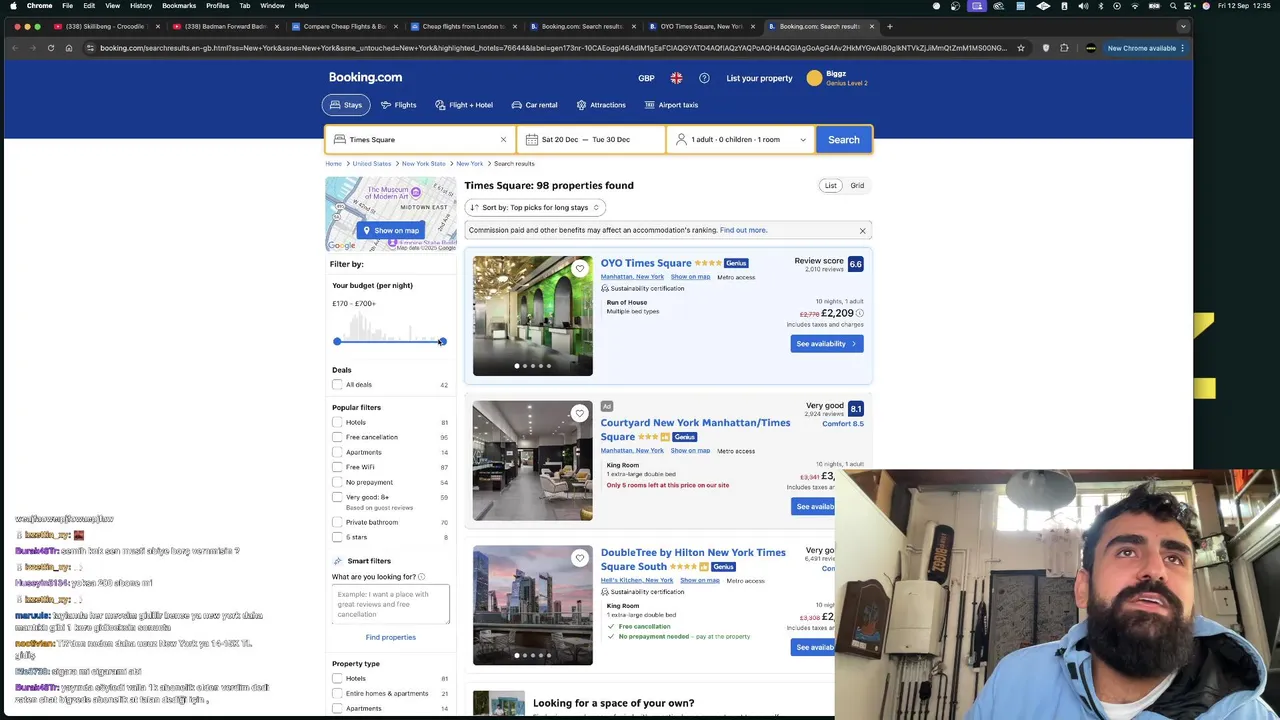Click See availability for OYO Times Square
The image size is (1280, 720).
tap(826, 344)
